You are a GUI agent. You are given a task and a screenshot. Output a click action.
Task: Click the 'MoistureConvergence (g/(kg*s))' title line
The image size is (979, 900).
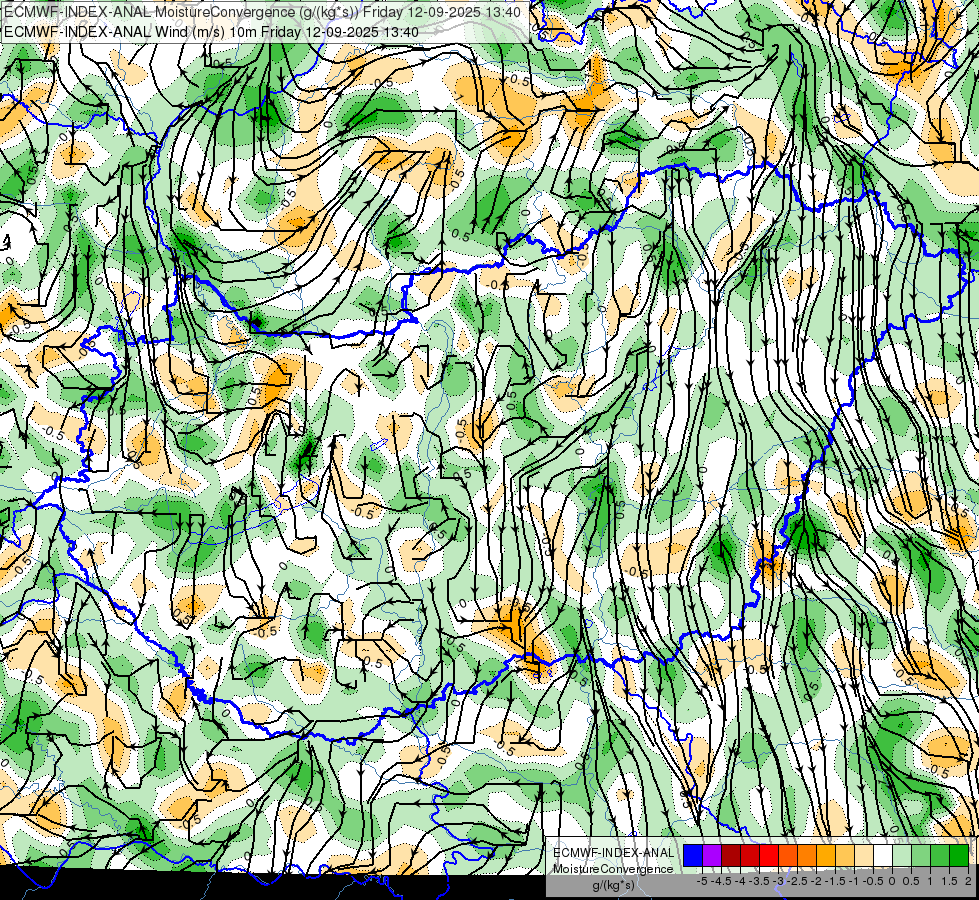[x=262, y=11]
